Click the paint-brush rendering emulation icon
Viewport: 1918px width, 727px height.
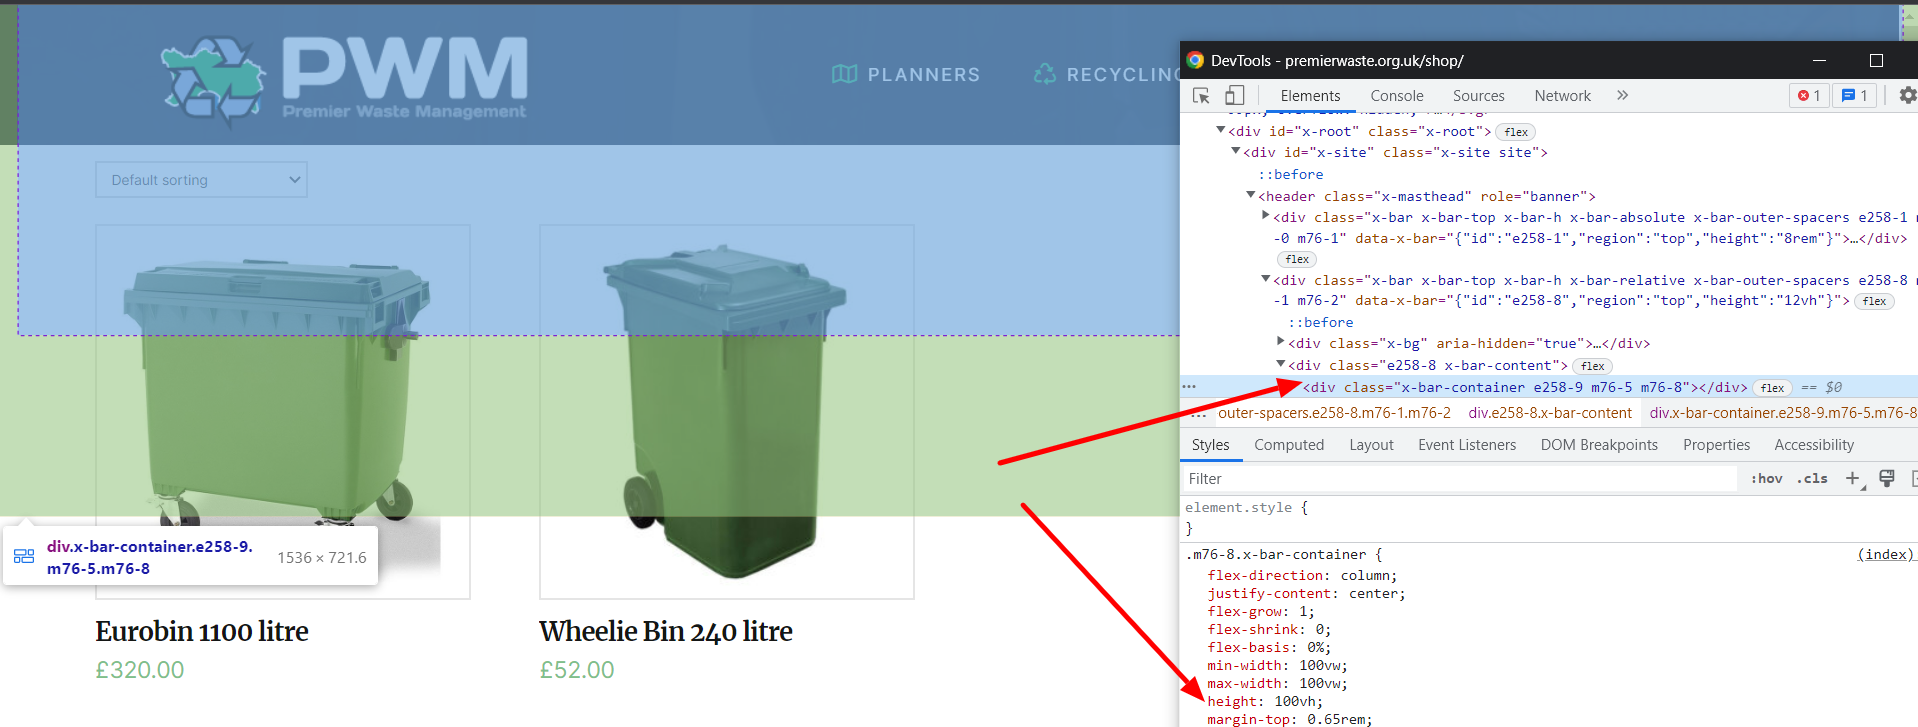point(1887,479)
